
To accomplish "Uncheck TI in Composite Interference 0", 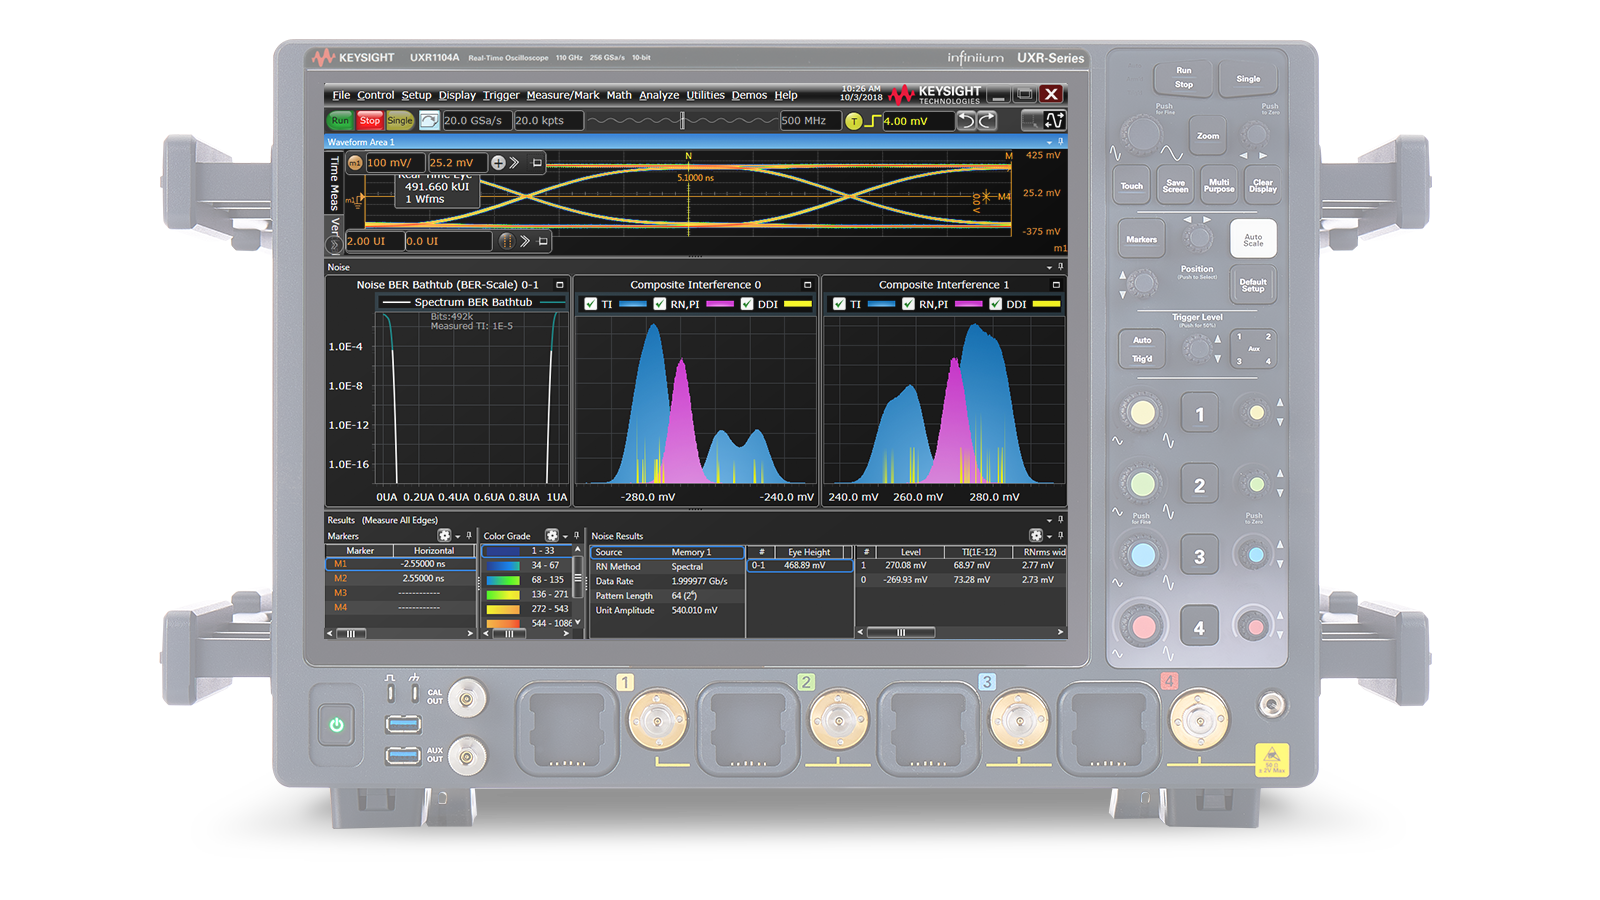I will [591, 304].
